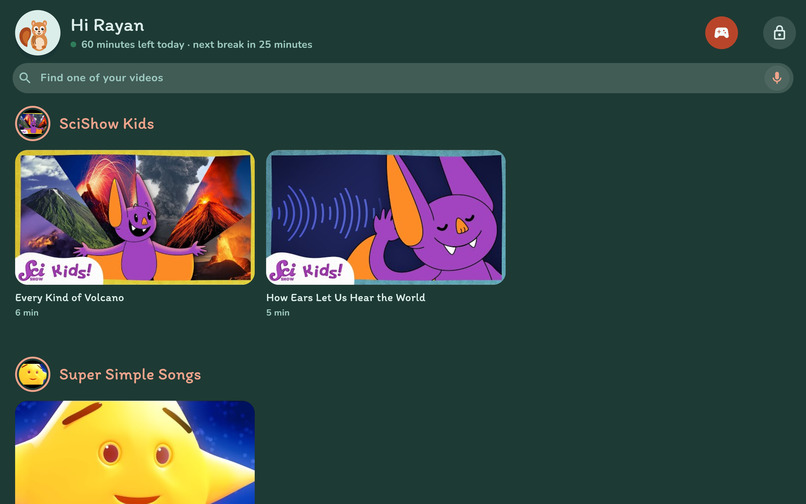Click the '5 min' duration label

[x=278, y=313]
